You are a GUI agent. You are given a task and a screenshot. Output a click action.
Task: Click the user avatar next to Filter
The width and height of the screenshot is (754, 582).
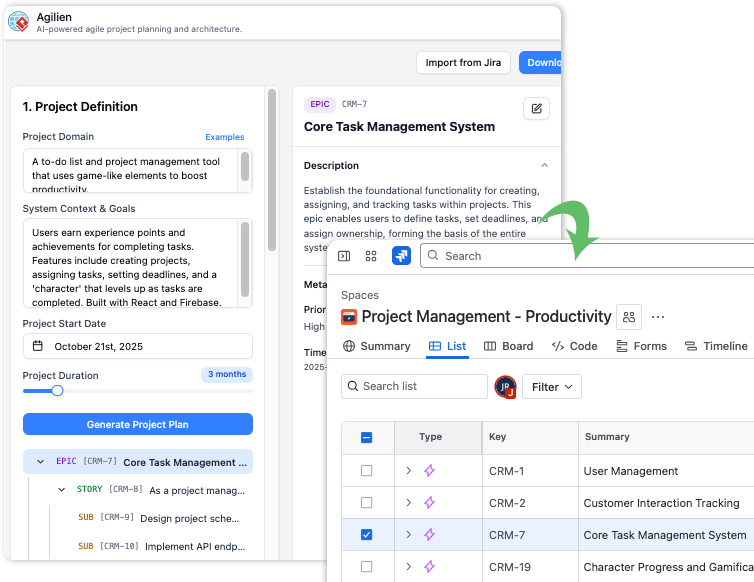506,387
